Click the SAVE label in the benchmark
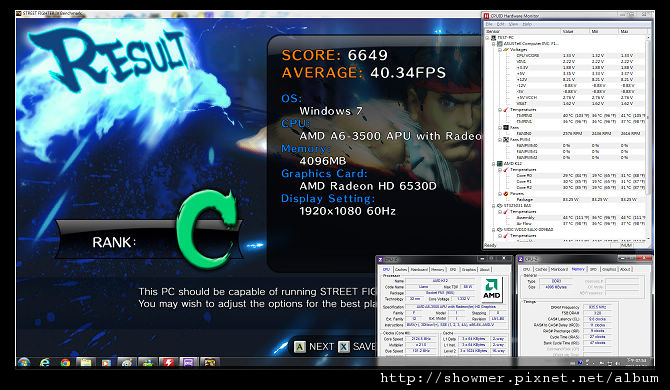The width and height of the screenshot is (670, 390). [364, 346]
